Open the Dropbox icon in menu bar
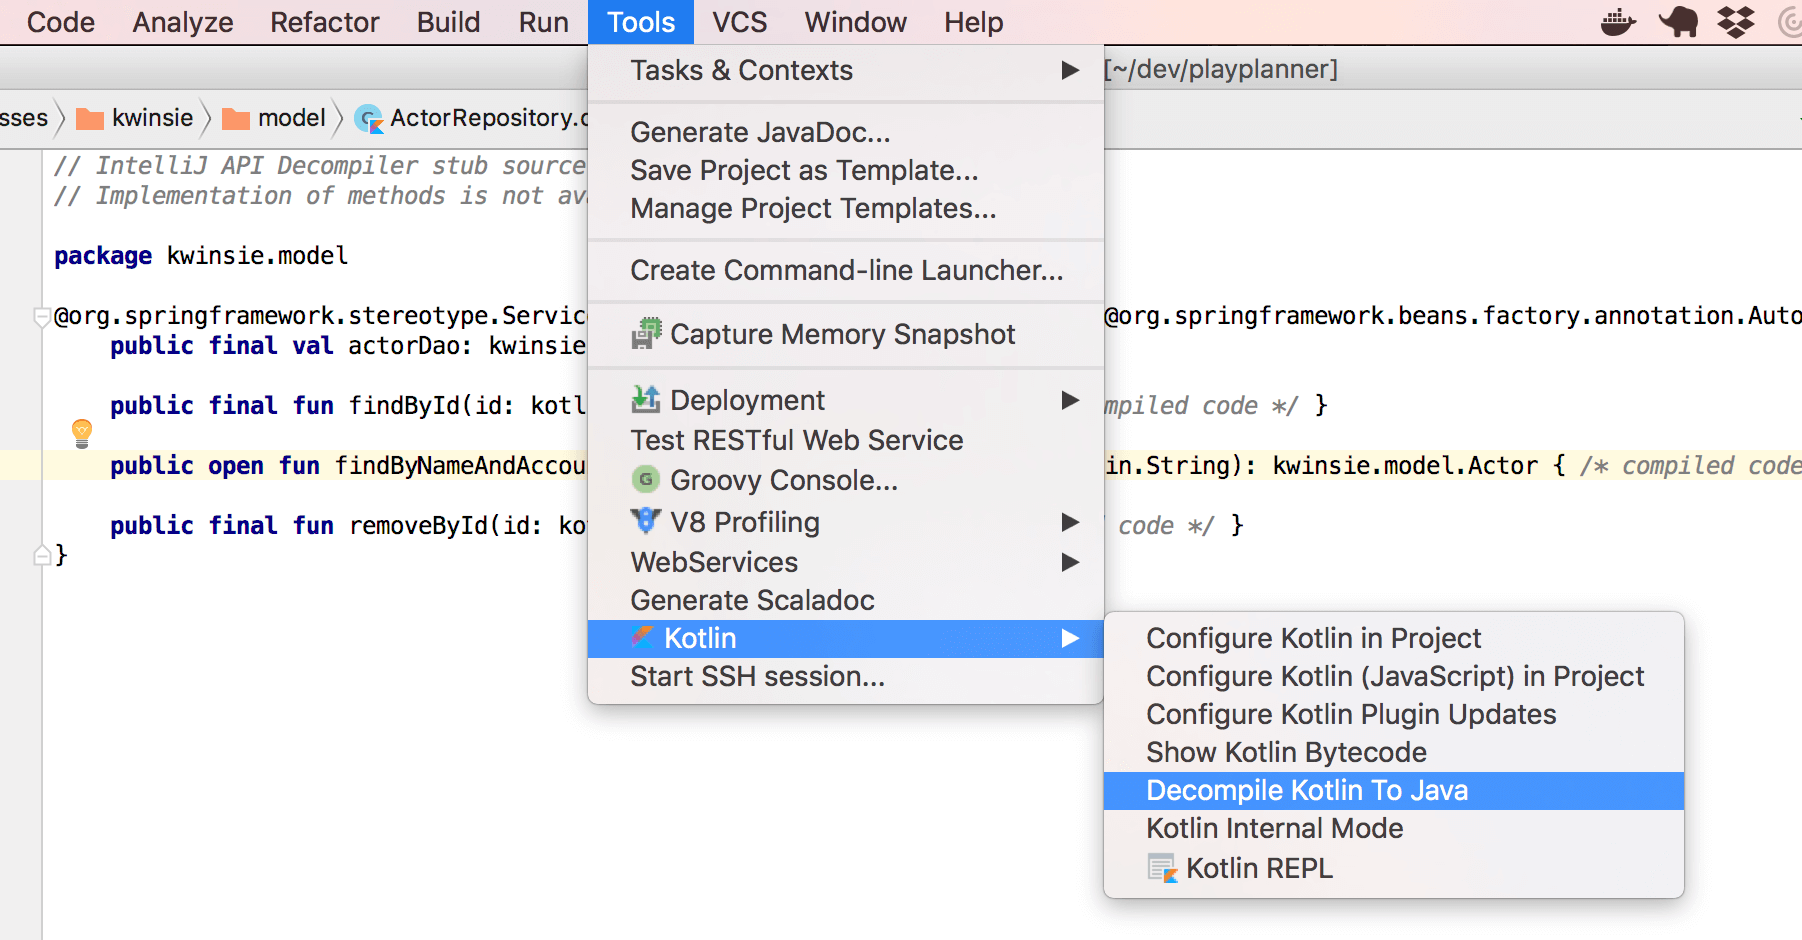Viewport: 1802px width, 940px height. (x=1736, y=22)
